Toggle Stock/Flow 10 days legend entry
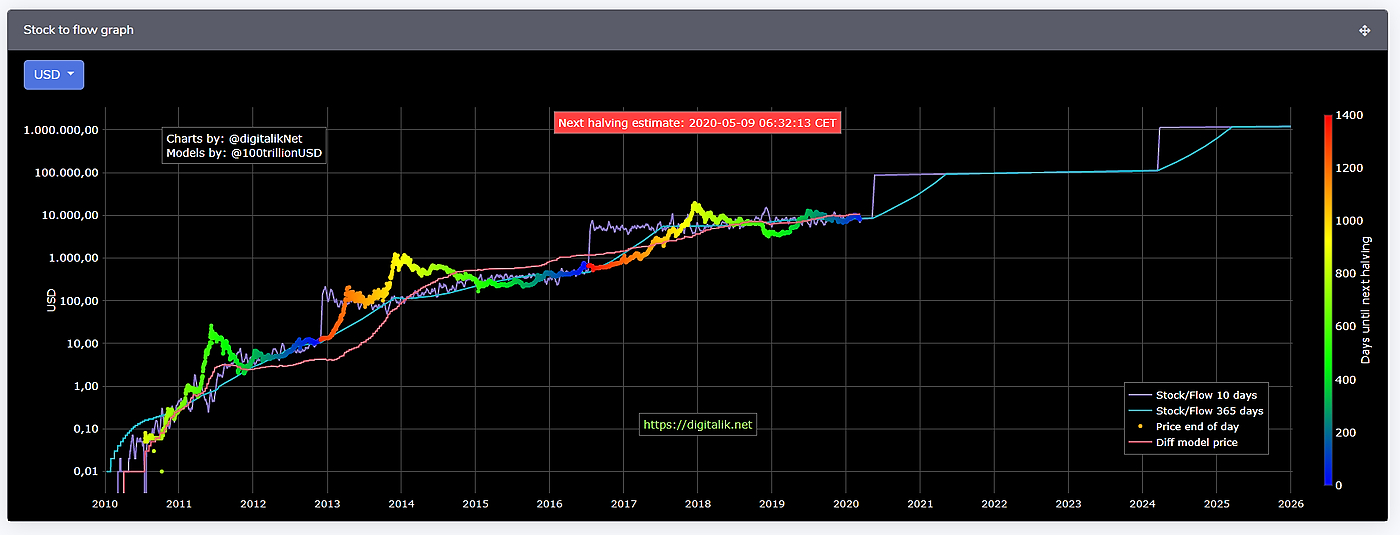Viewport: 1400px width, 535px height. pyautogui.click(x=1197, y=395)
